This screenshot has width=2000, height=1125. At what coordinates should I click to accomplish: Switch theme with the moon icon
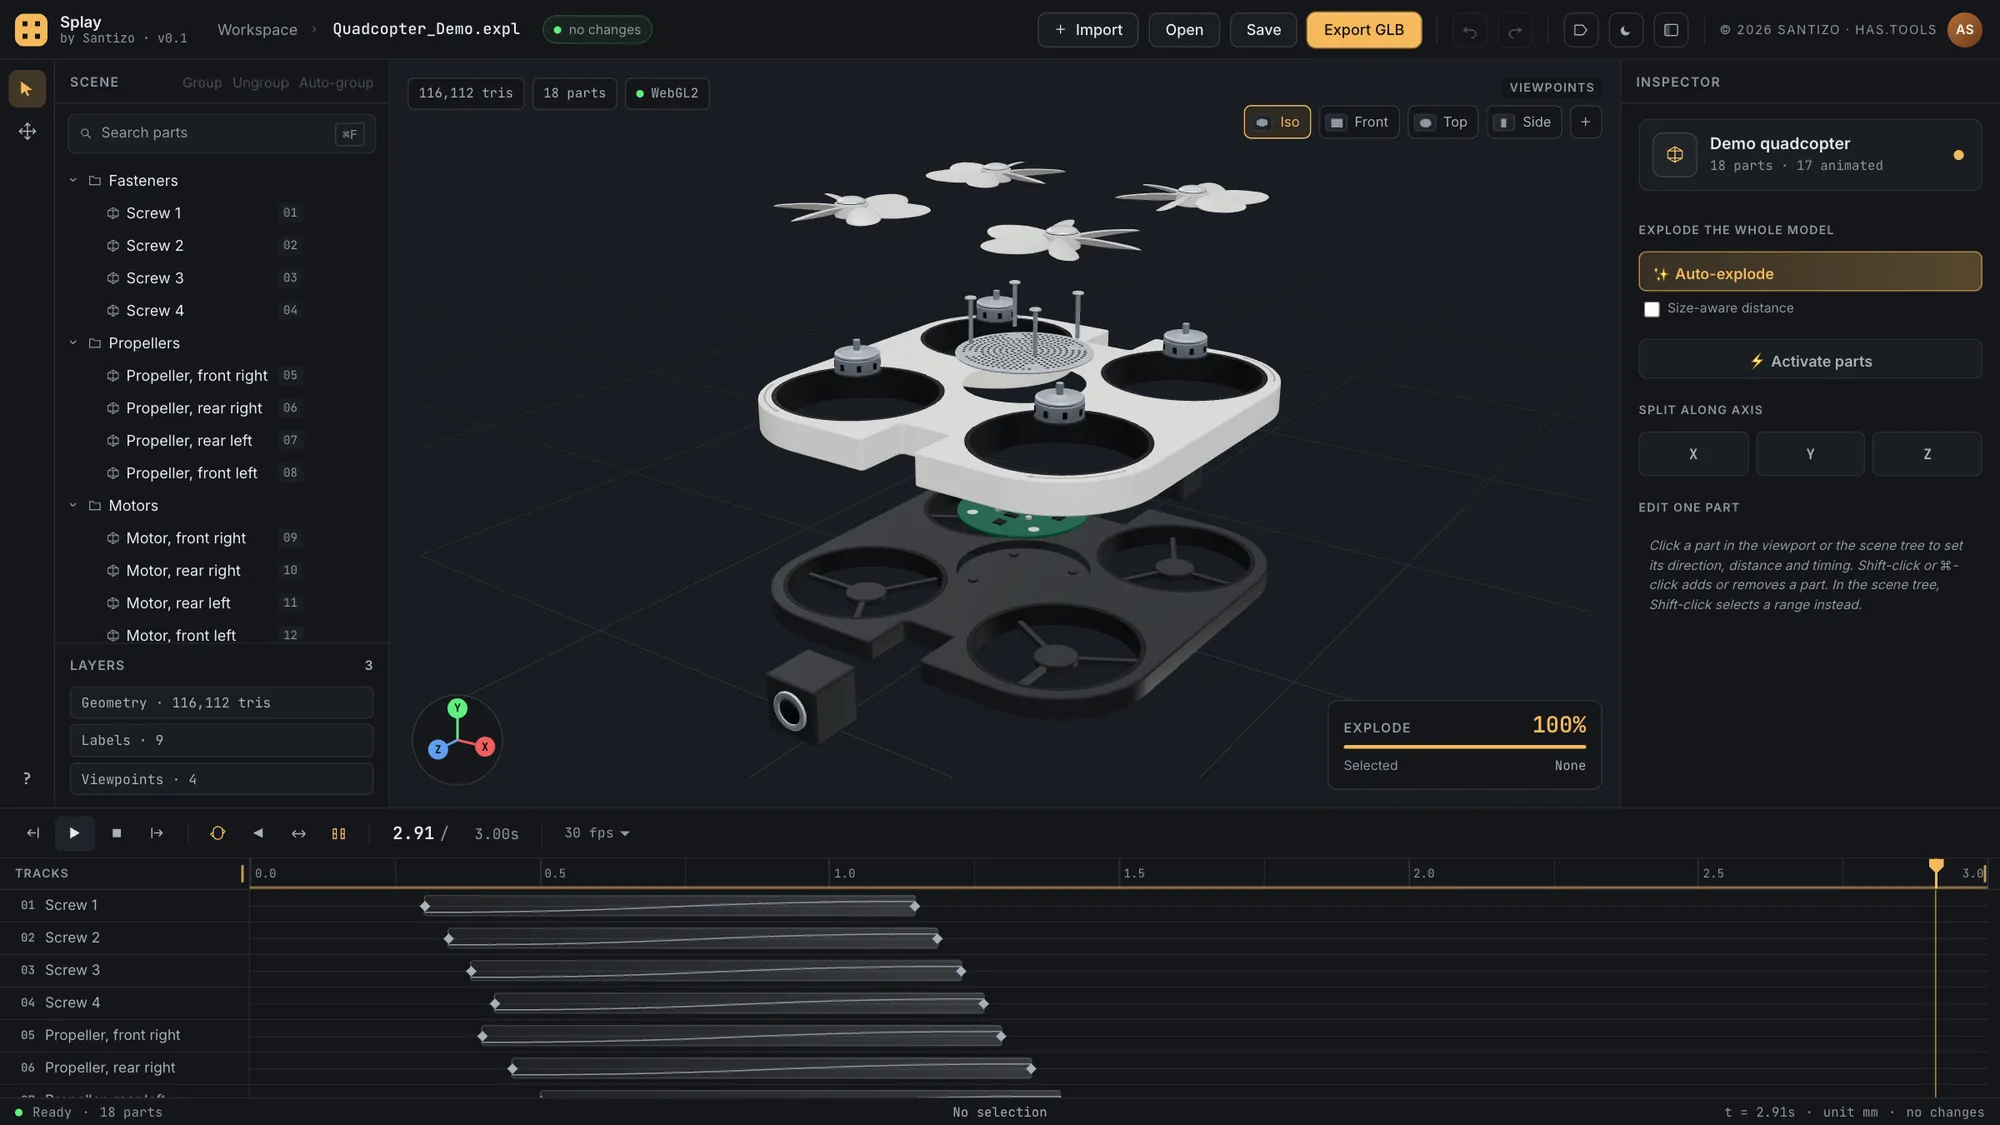pos(1625,30)
